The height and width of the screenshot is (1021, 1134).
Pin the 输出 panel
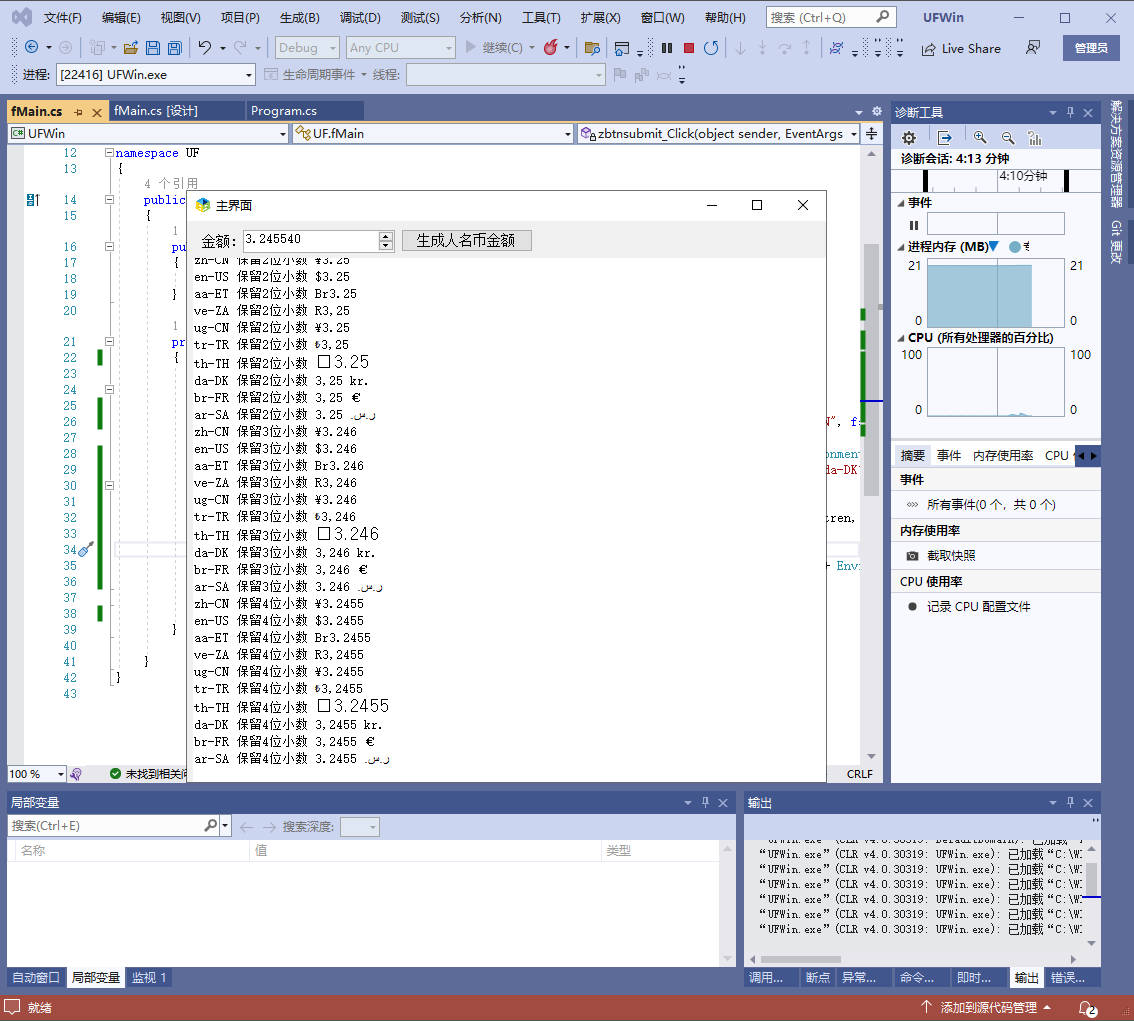coord(1070,803)
